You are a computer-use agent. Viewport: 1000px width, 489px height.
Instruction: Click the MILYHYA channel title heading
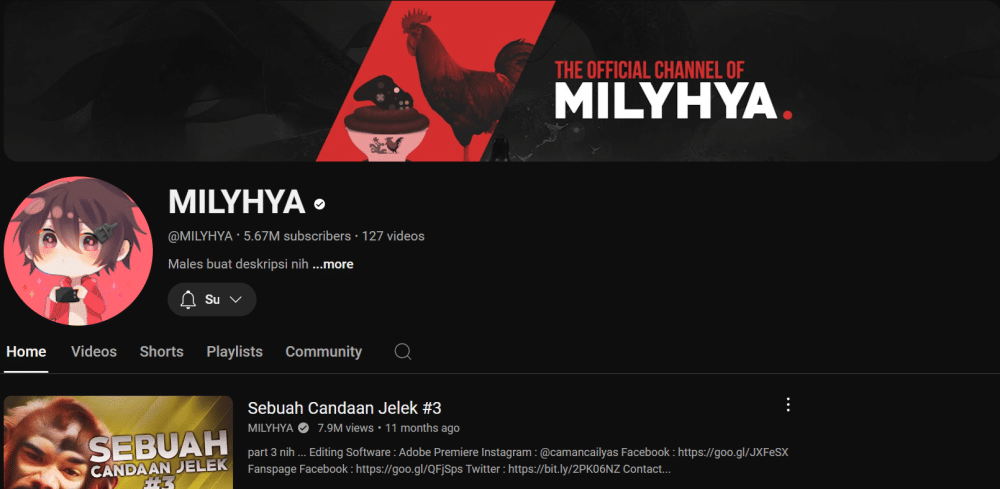coord(237,202)
